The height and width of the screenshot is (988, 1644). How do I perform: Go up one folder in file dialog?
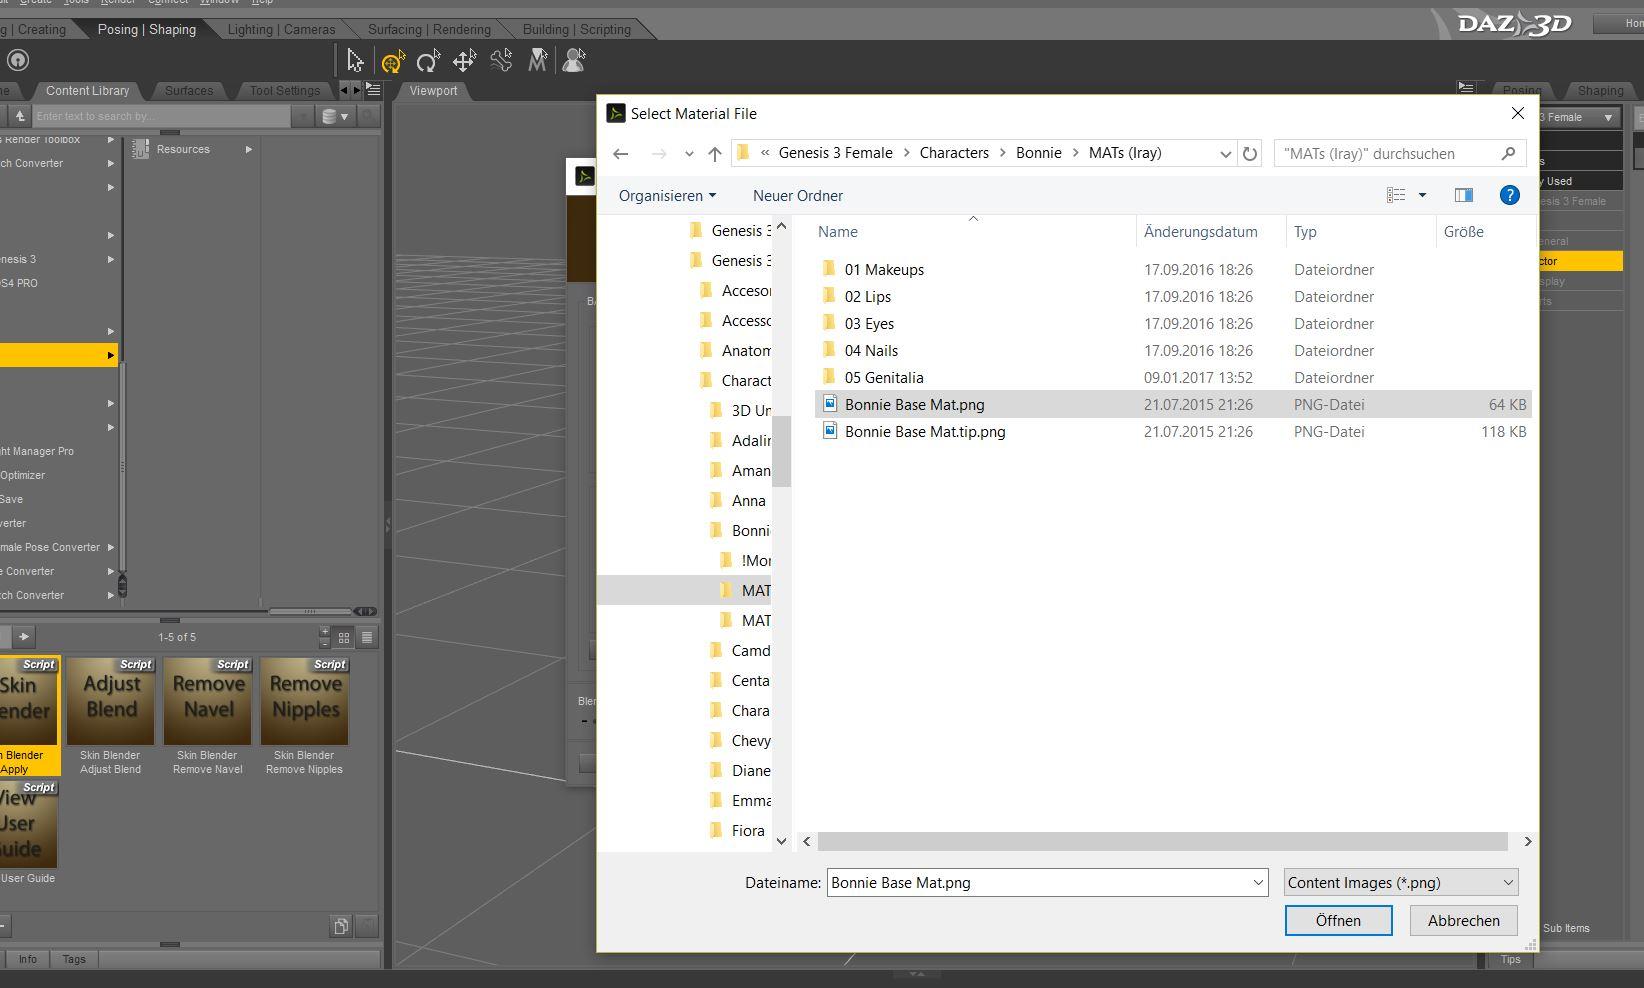click(x=714, y=153)
